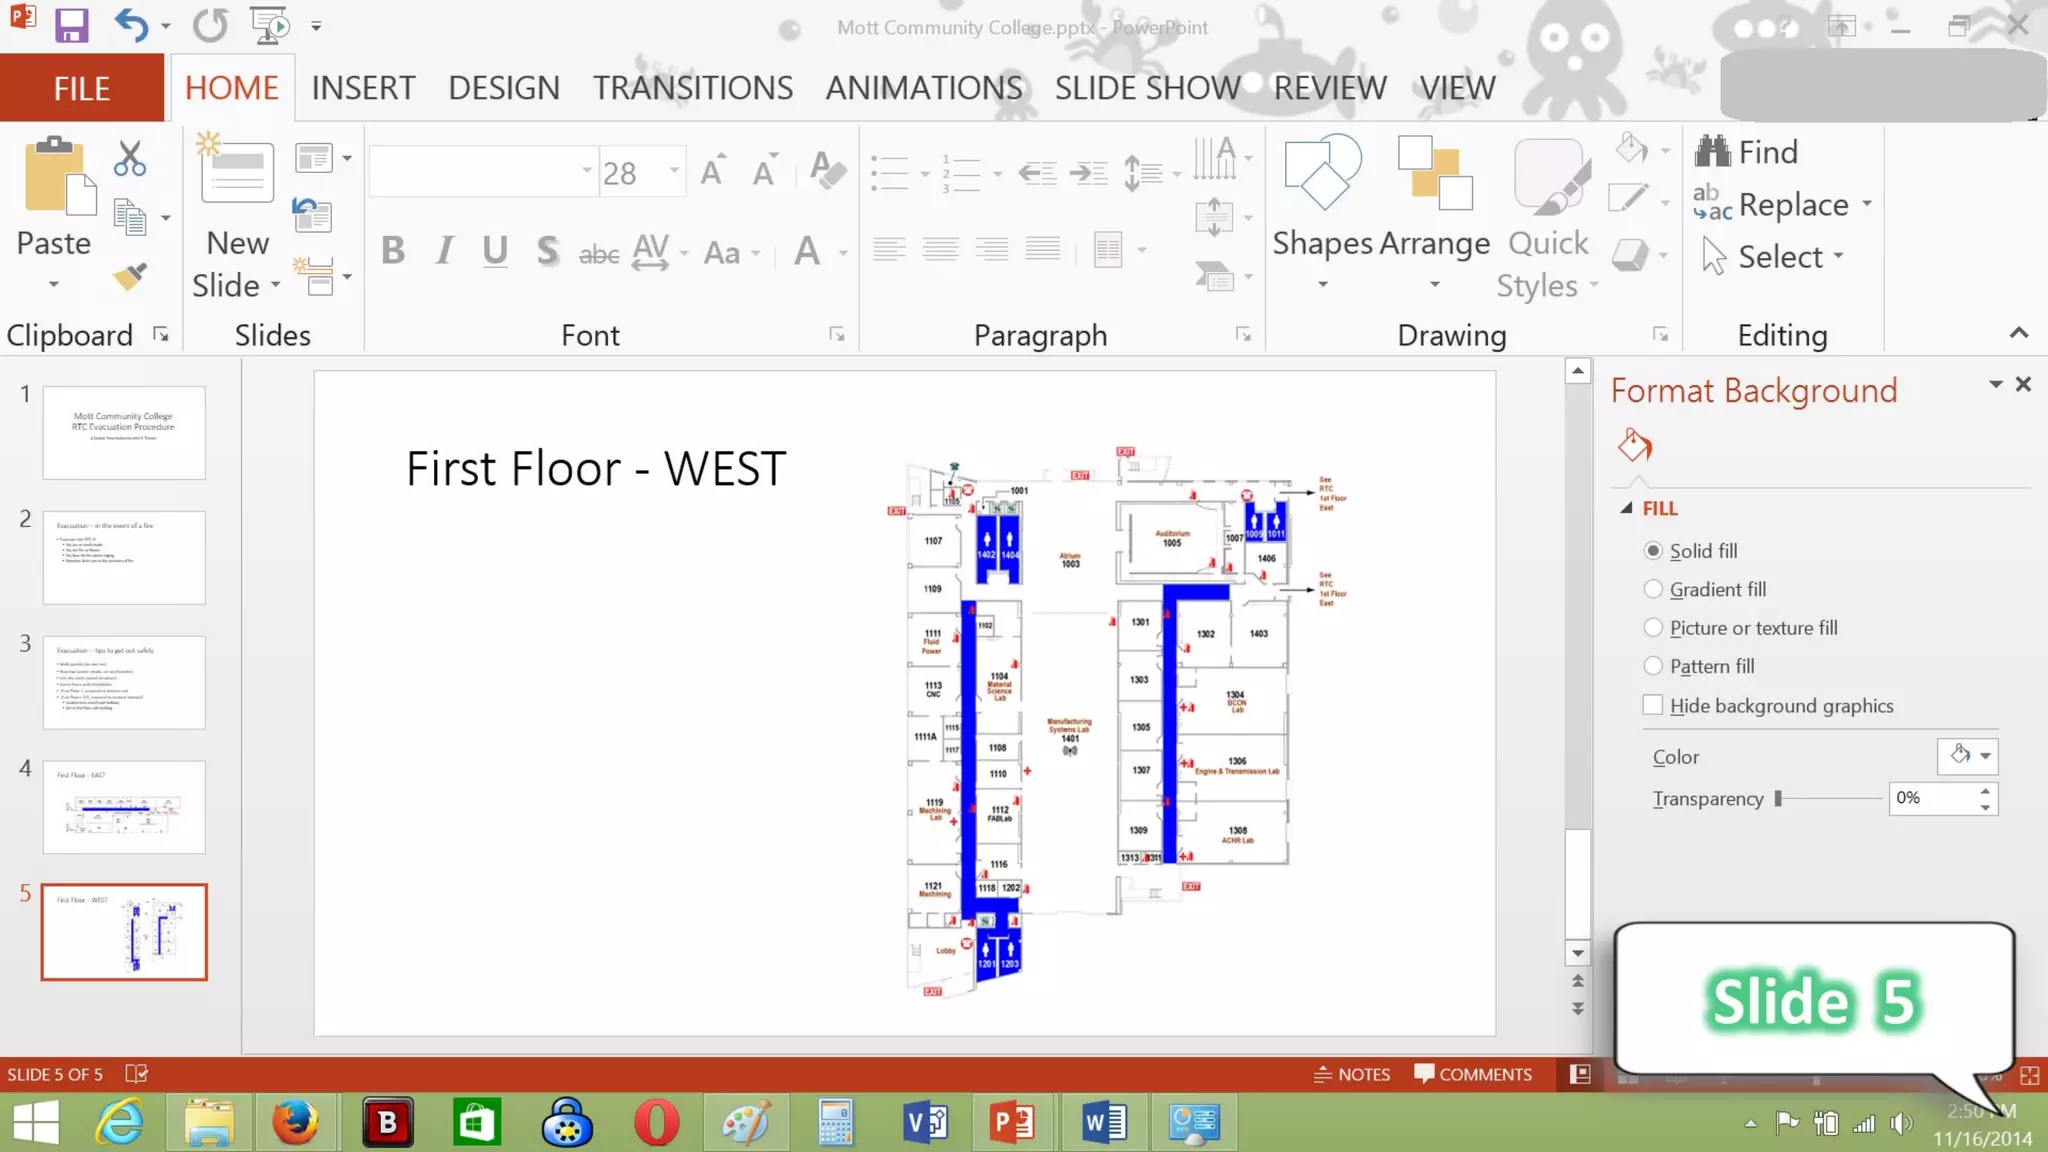Open NOTES pane from the status bar
2048x1152 pixels.
coord(1352,1074)
